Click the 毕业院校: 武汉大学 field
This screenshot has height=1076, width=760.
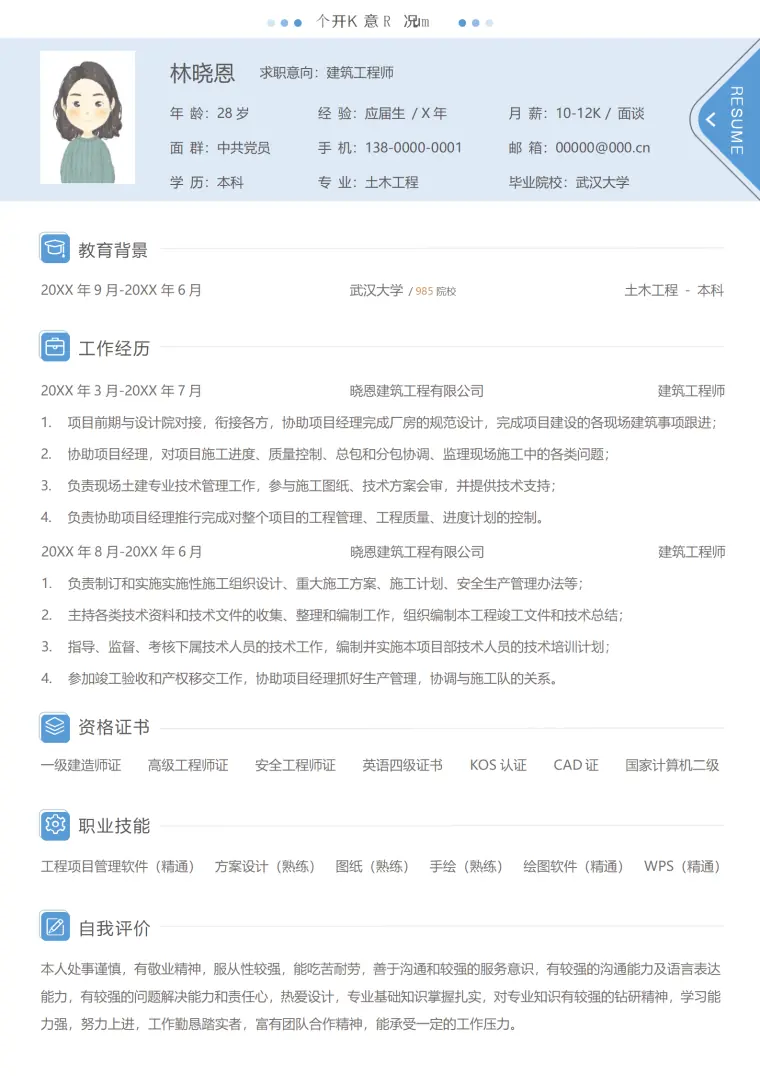coord(569,183)
